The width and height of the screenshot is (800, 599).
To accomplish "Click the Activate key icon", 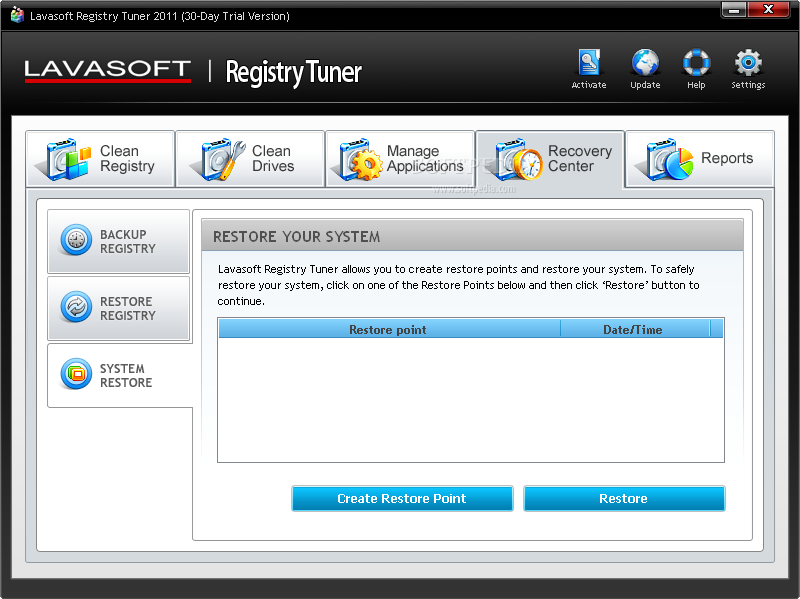I will pyautogui.click(x=589, y=63).
